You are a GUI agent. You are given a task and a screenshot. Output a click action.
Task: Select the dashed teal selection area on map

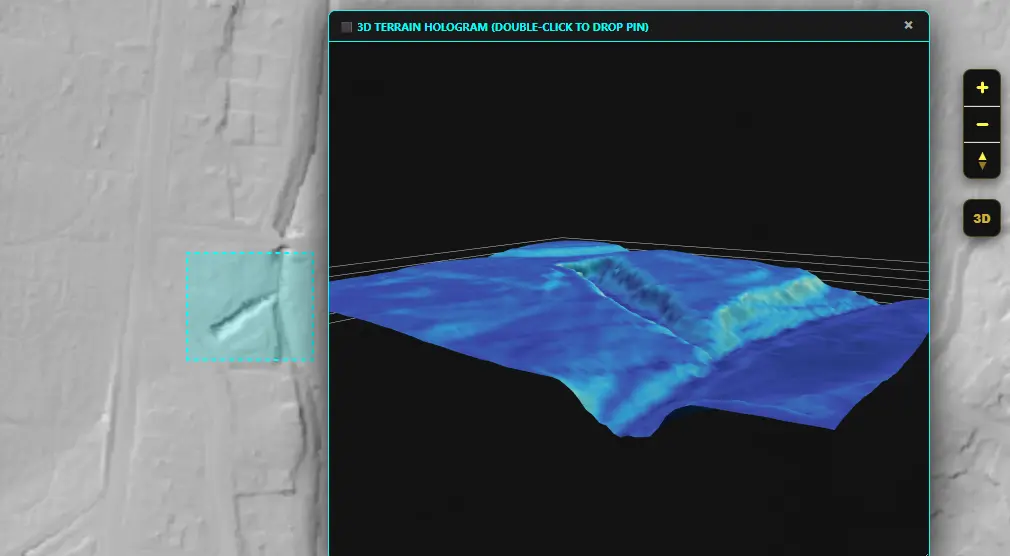[x=250, y=307]
